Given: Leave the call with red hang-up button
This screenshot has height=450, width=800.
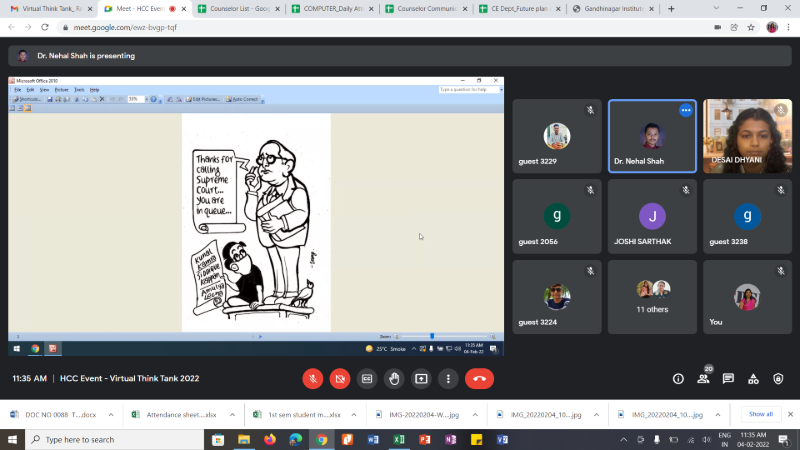Looking at the screenshot, I should pos(479,379).
